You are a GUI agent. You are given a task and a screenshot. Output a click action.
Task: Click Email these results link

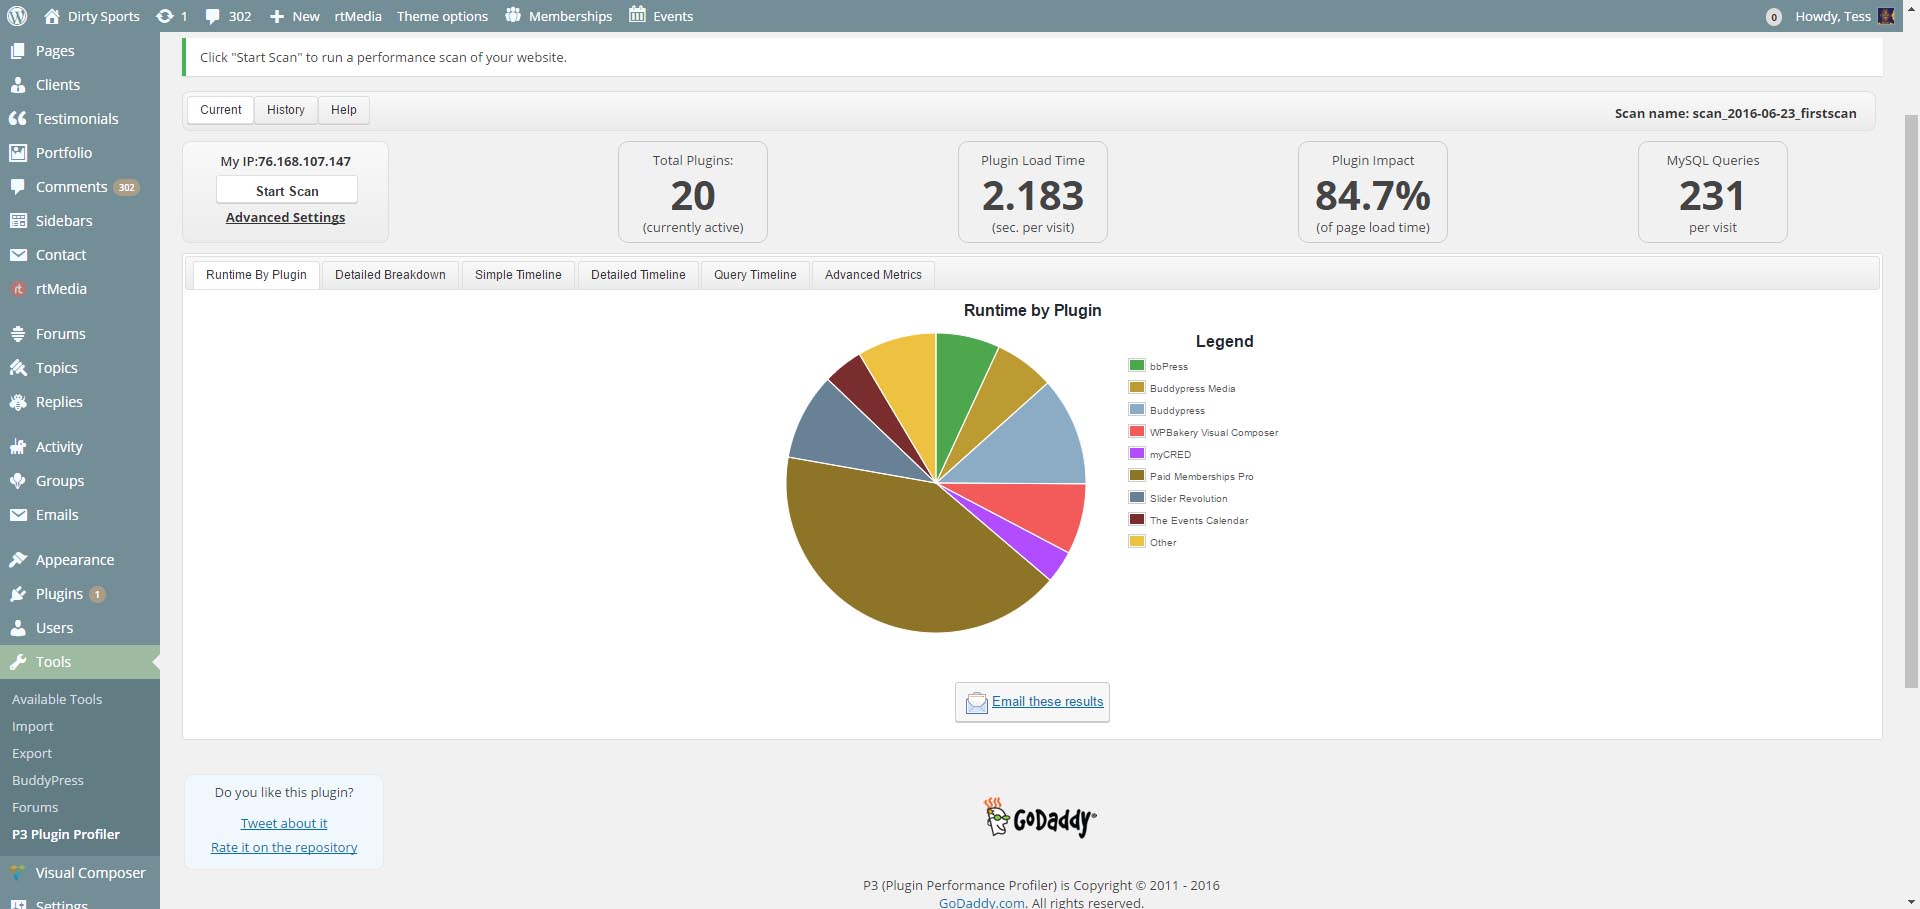(1048, 702)
